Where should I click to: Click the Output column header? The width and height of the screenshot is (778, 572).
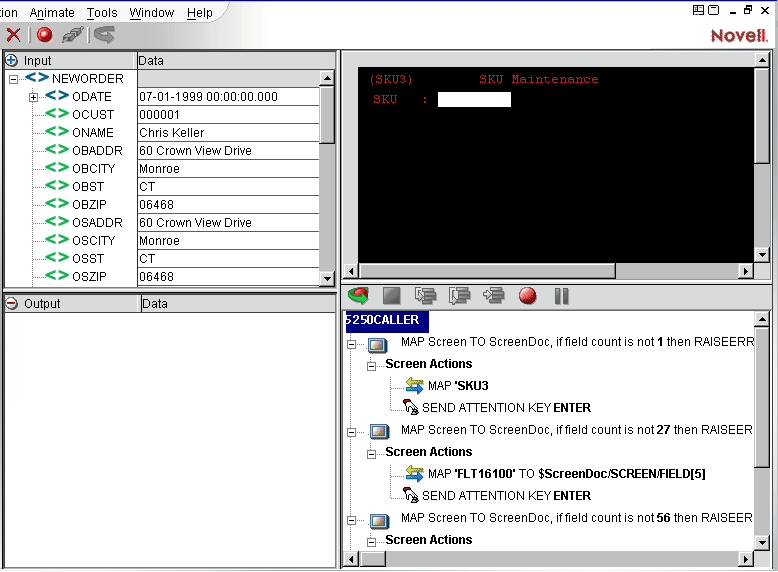point(71,304)
